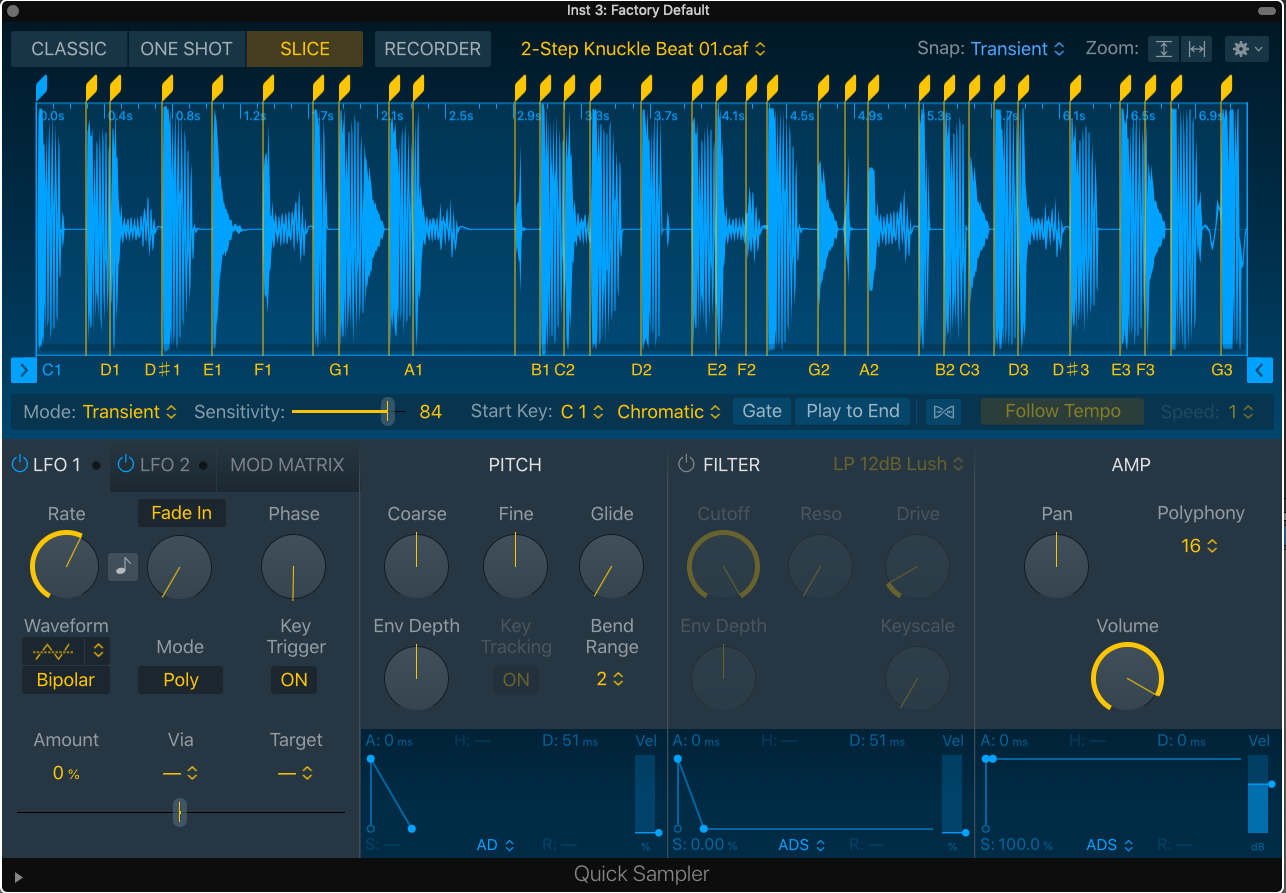Click the Filter Cutoff knob

point(724,566)
